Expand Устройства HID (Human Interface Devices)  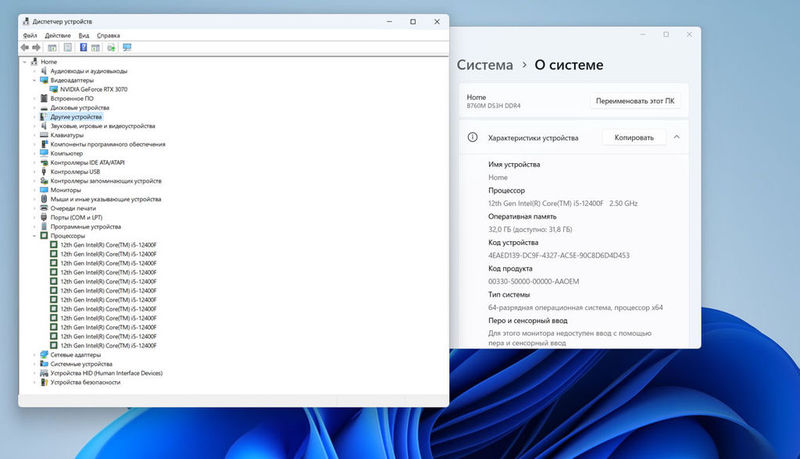(34, 373)
